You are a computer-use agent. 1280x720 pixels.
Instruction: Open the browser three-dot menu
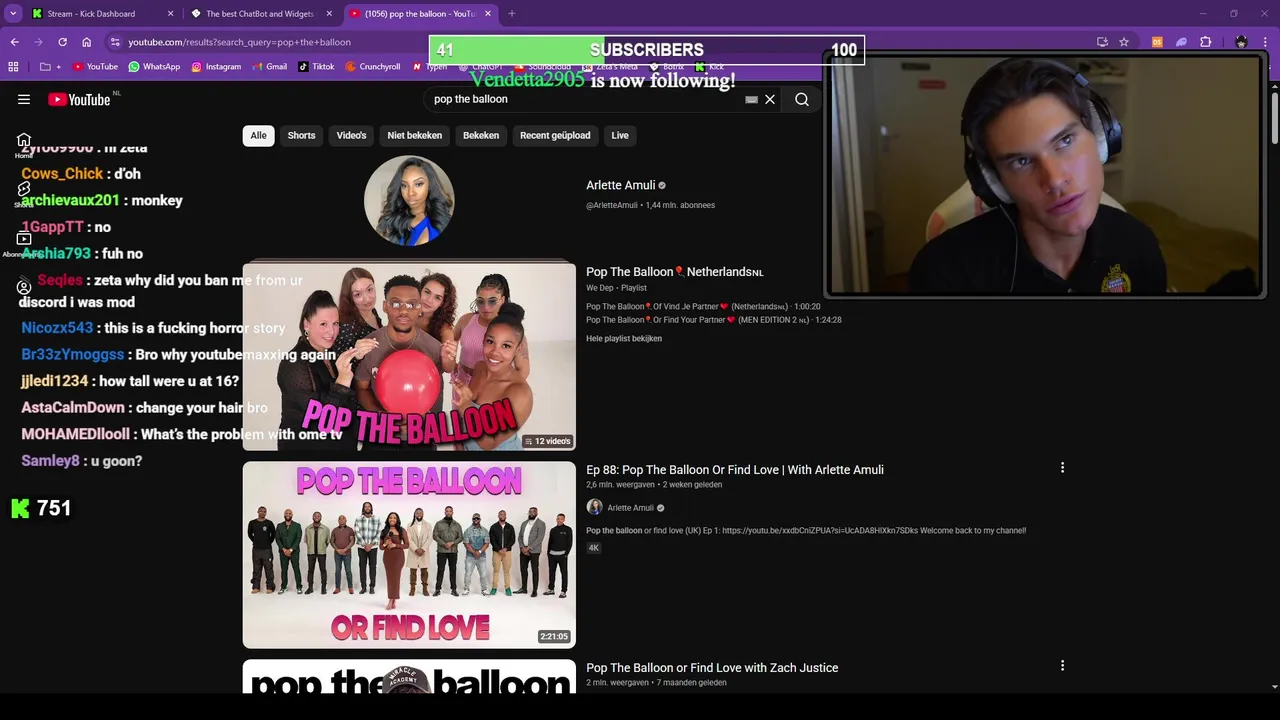tap(1265, 42)
